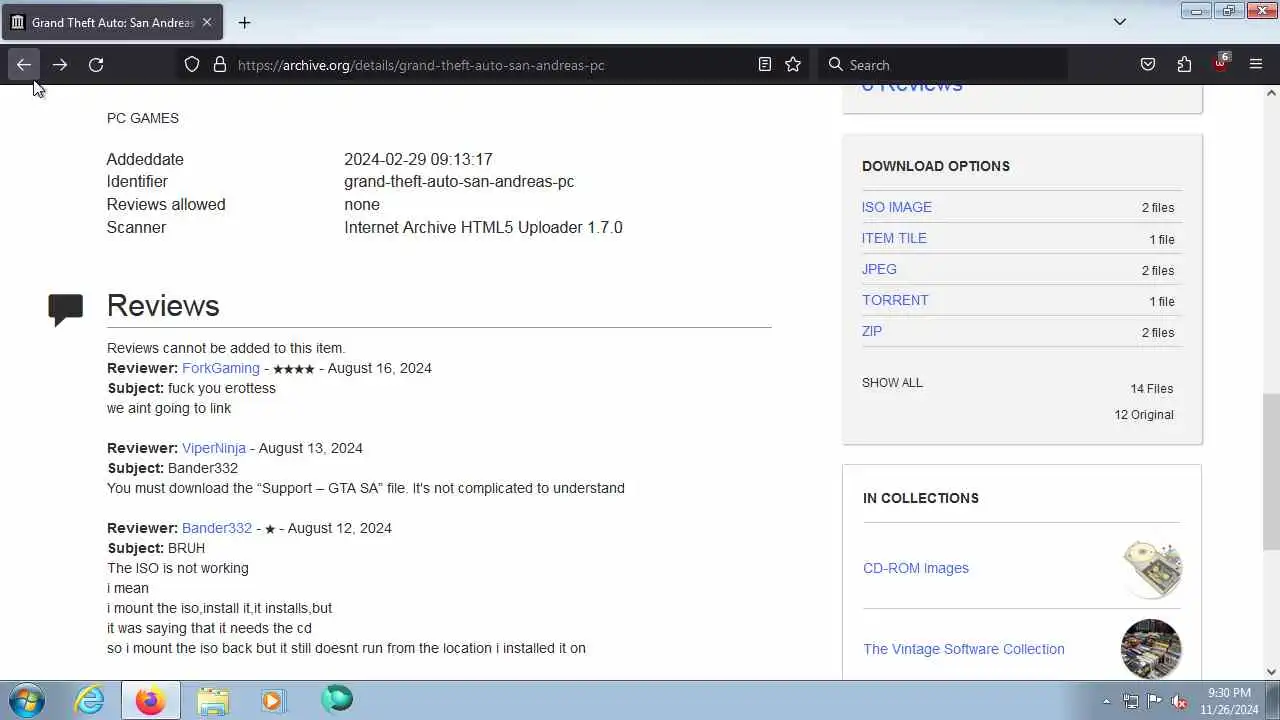
Task: Click the page vertical scrollbar thumb
Action: pos(1271,471)
